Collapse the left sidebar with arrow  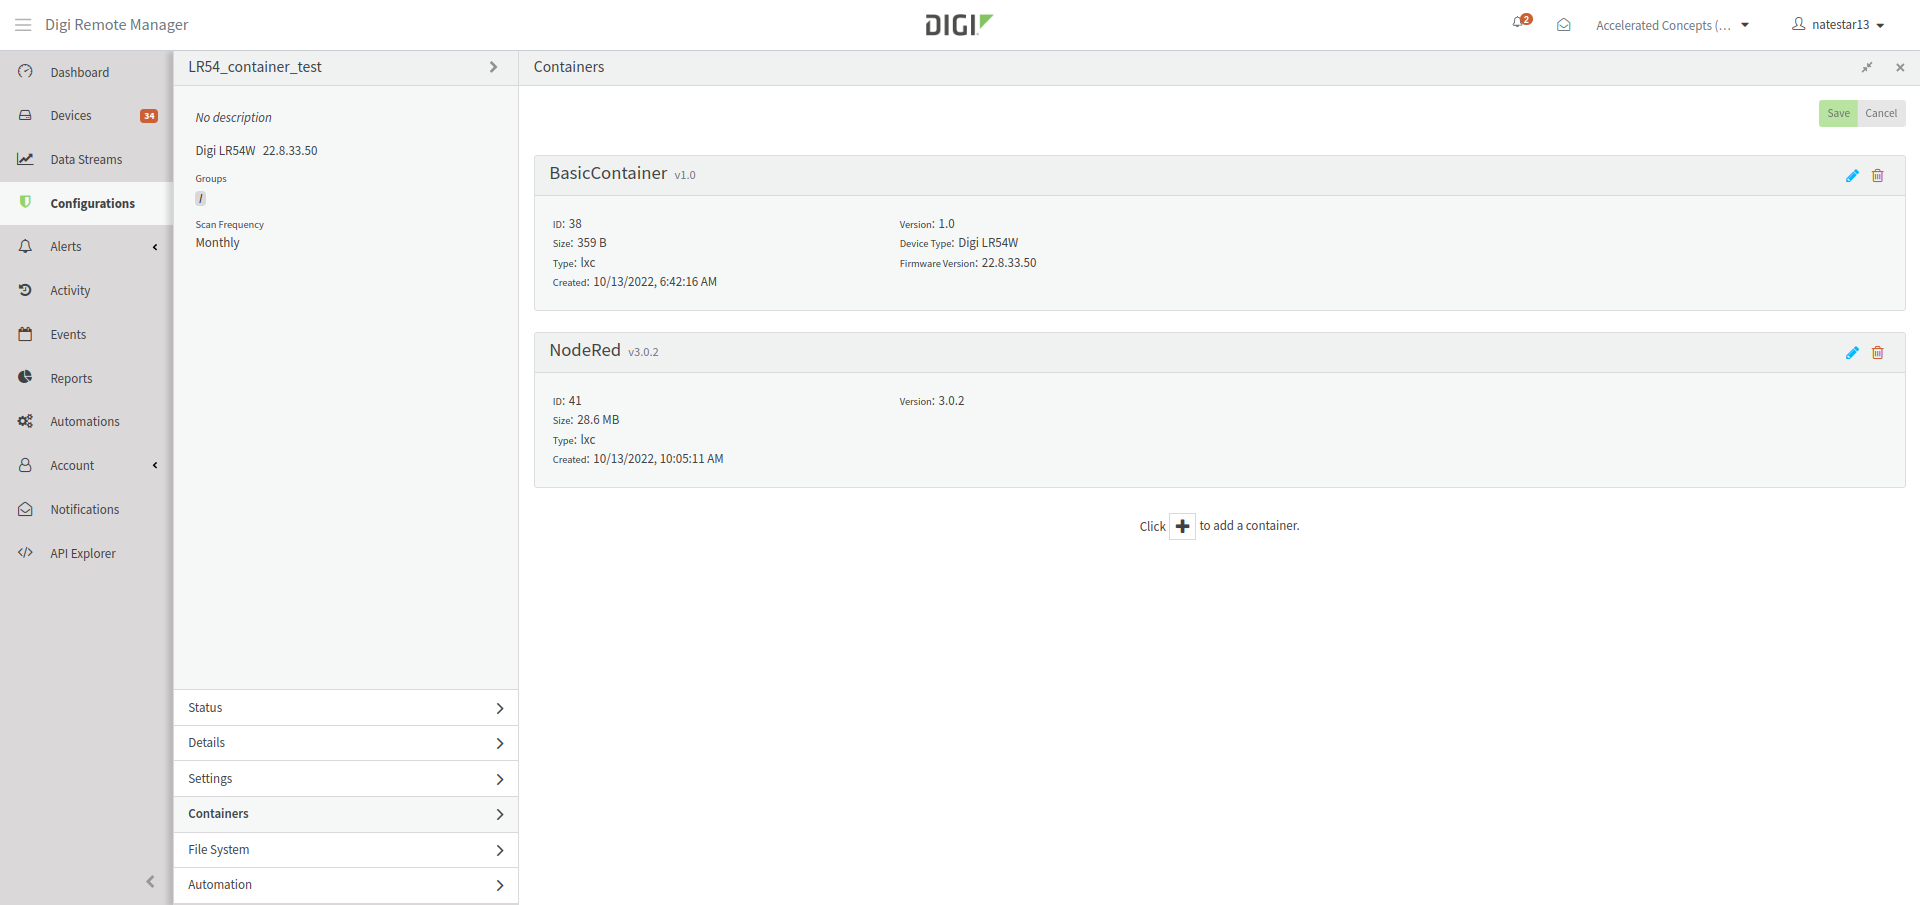(x=150, y=881)
